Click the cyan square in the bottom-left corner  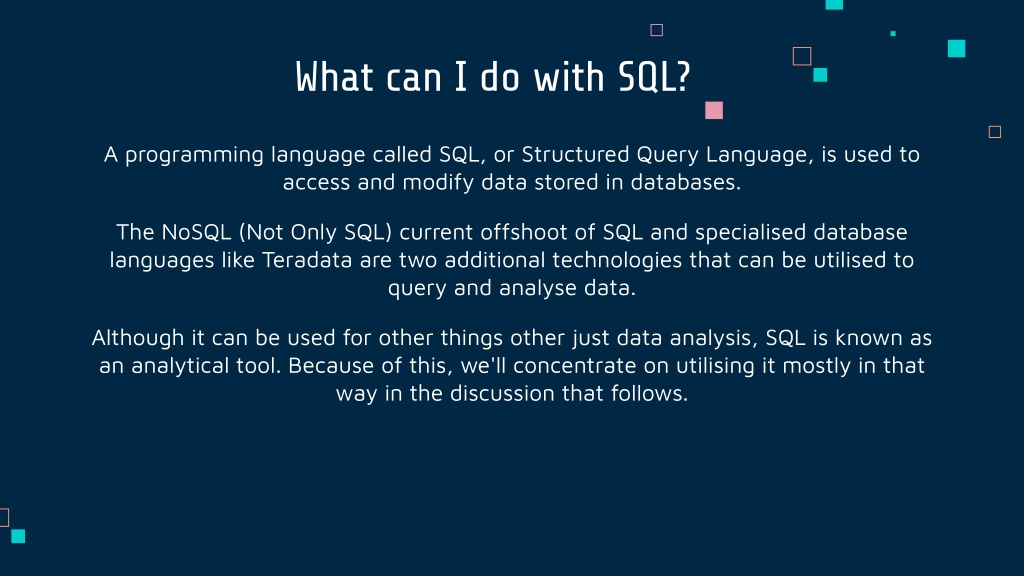pyautogui.click(x=18, y=536)
